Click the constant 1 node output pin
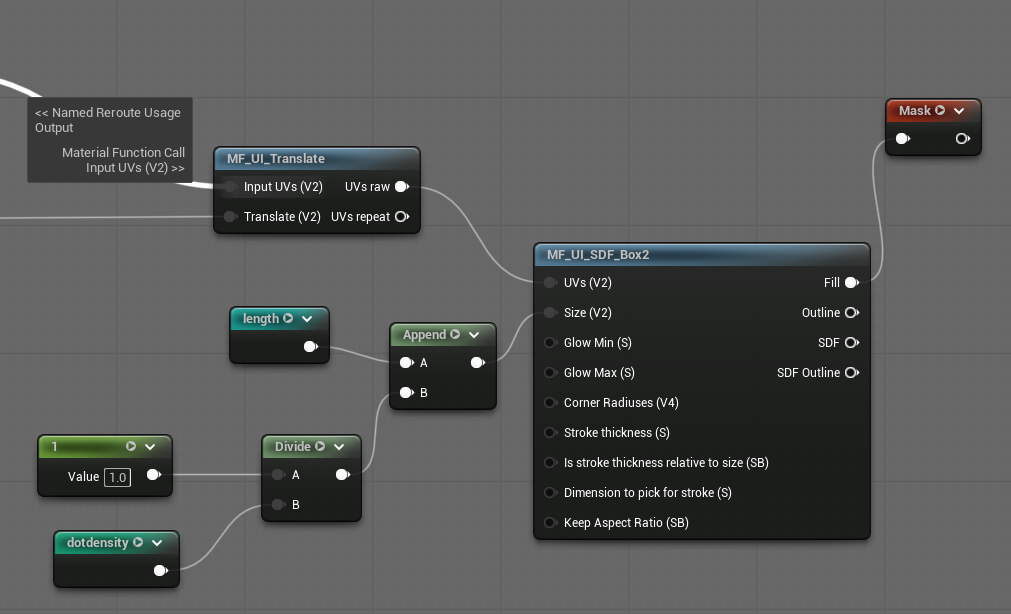 (153, 475)
